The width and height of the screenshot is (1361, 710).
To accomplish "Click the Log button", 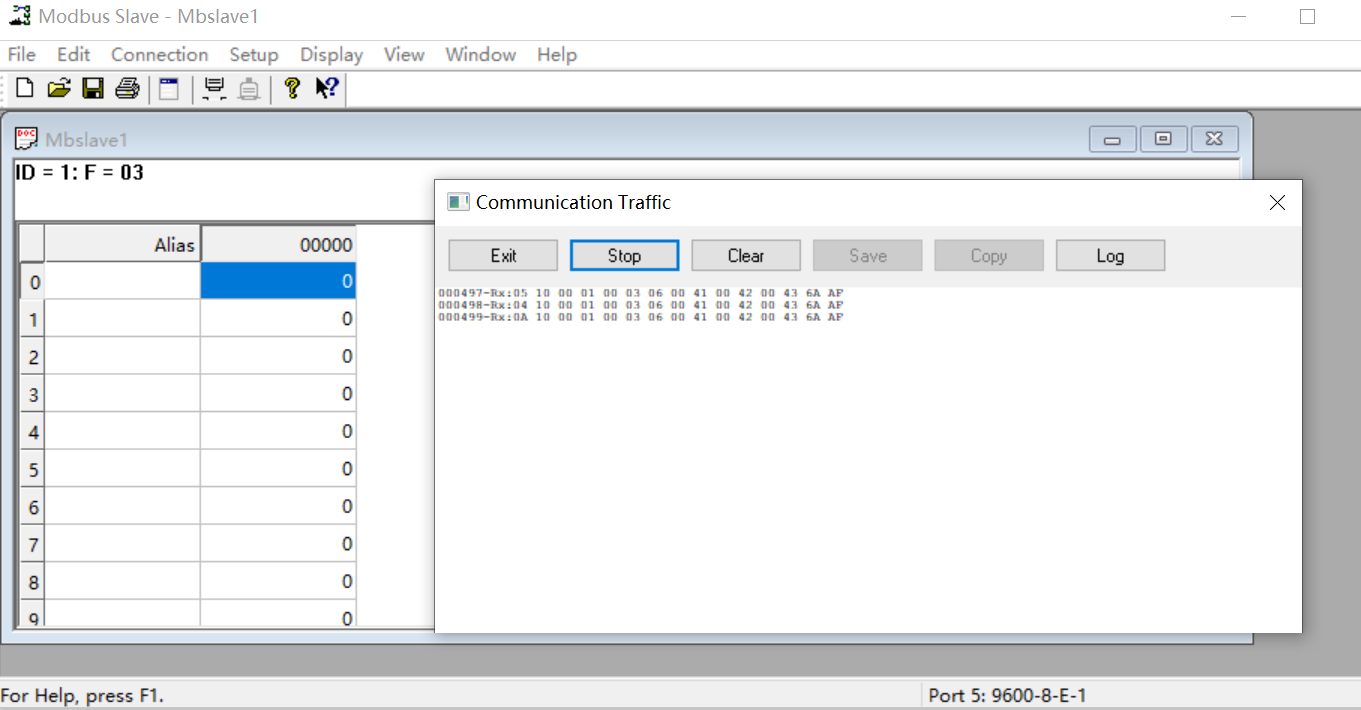I will [1110, 255].
